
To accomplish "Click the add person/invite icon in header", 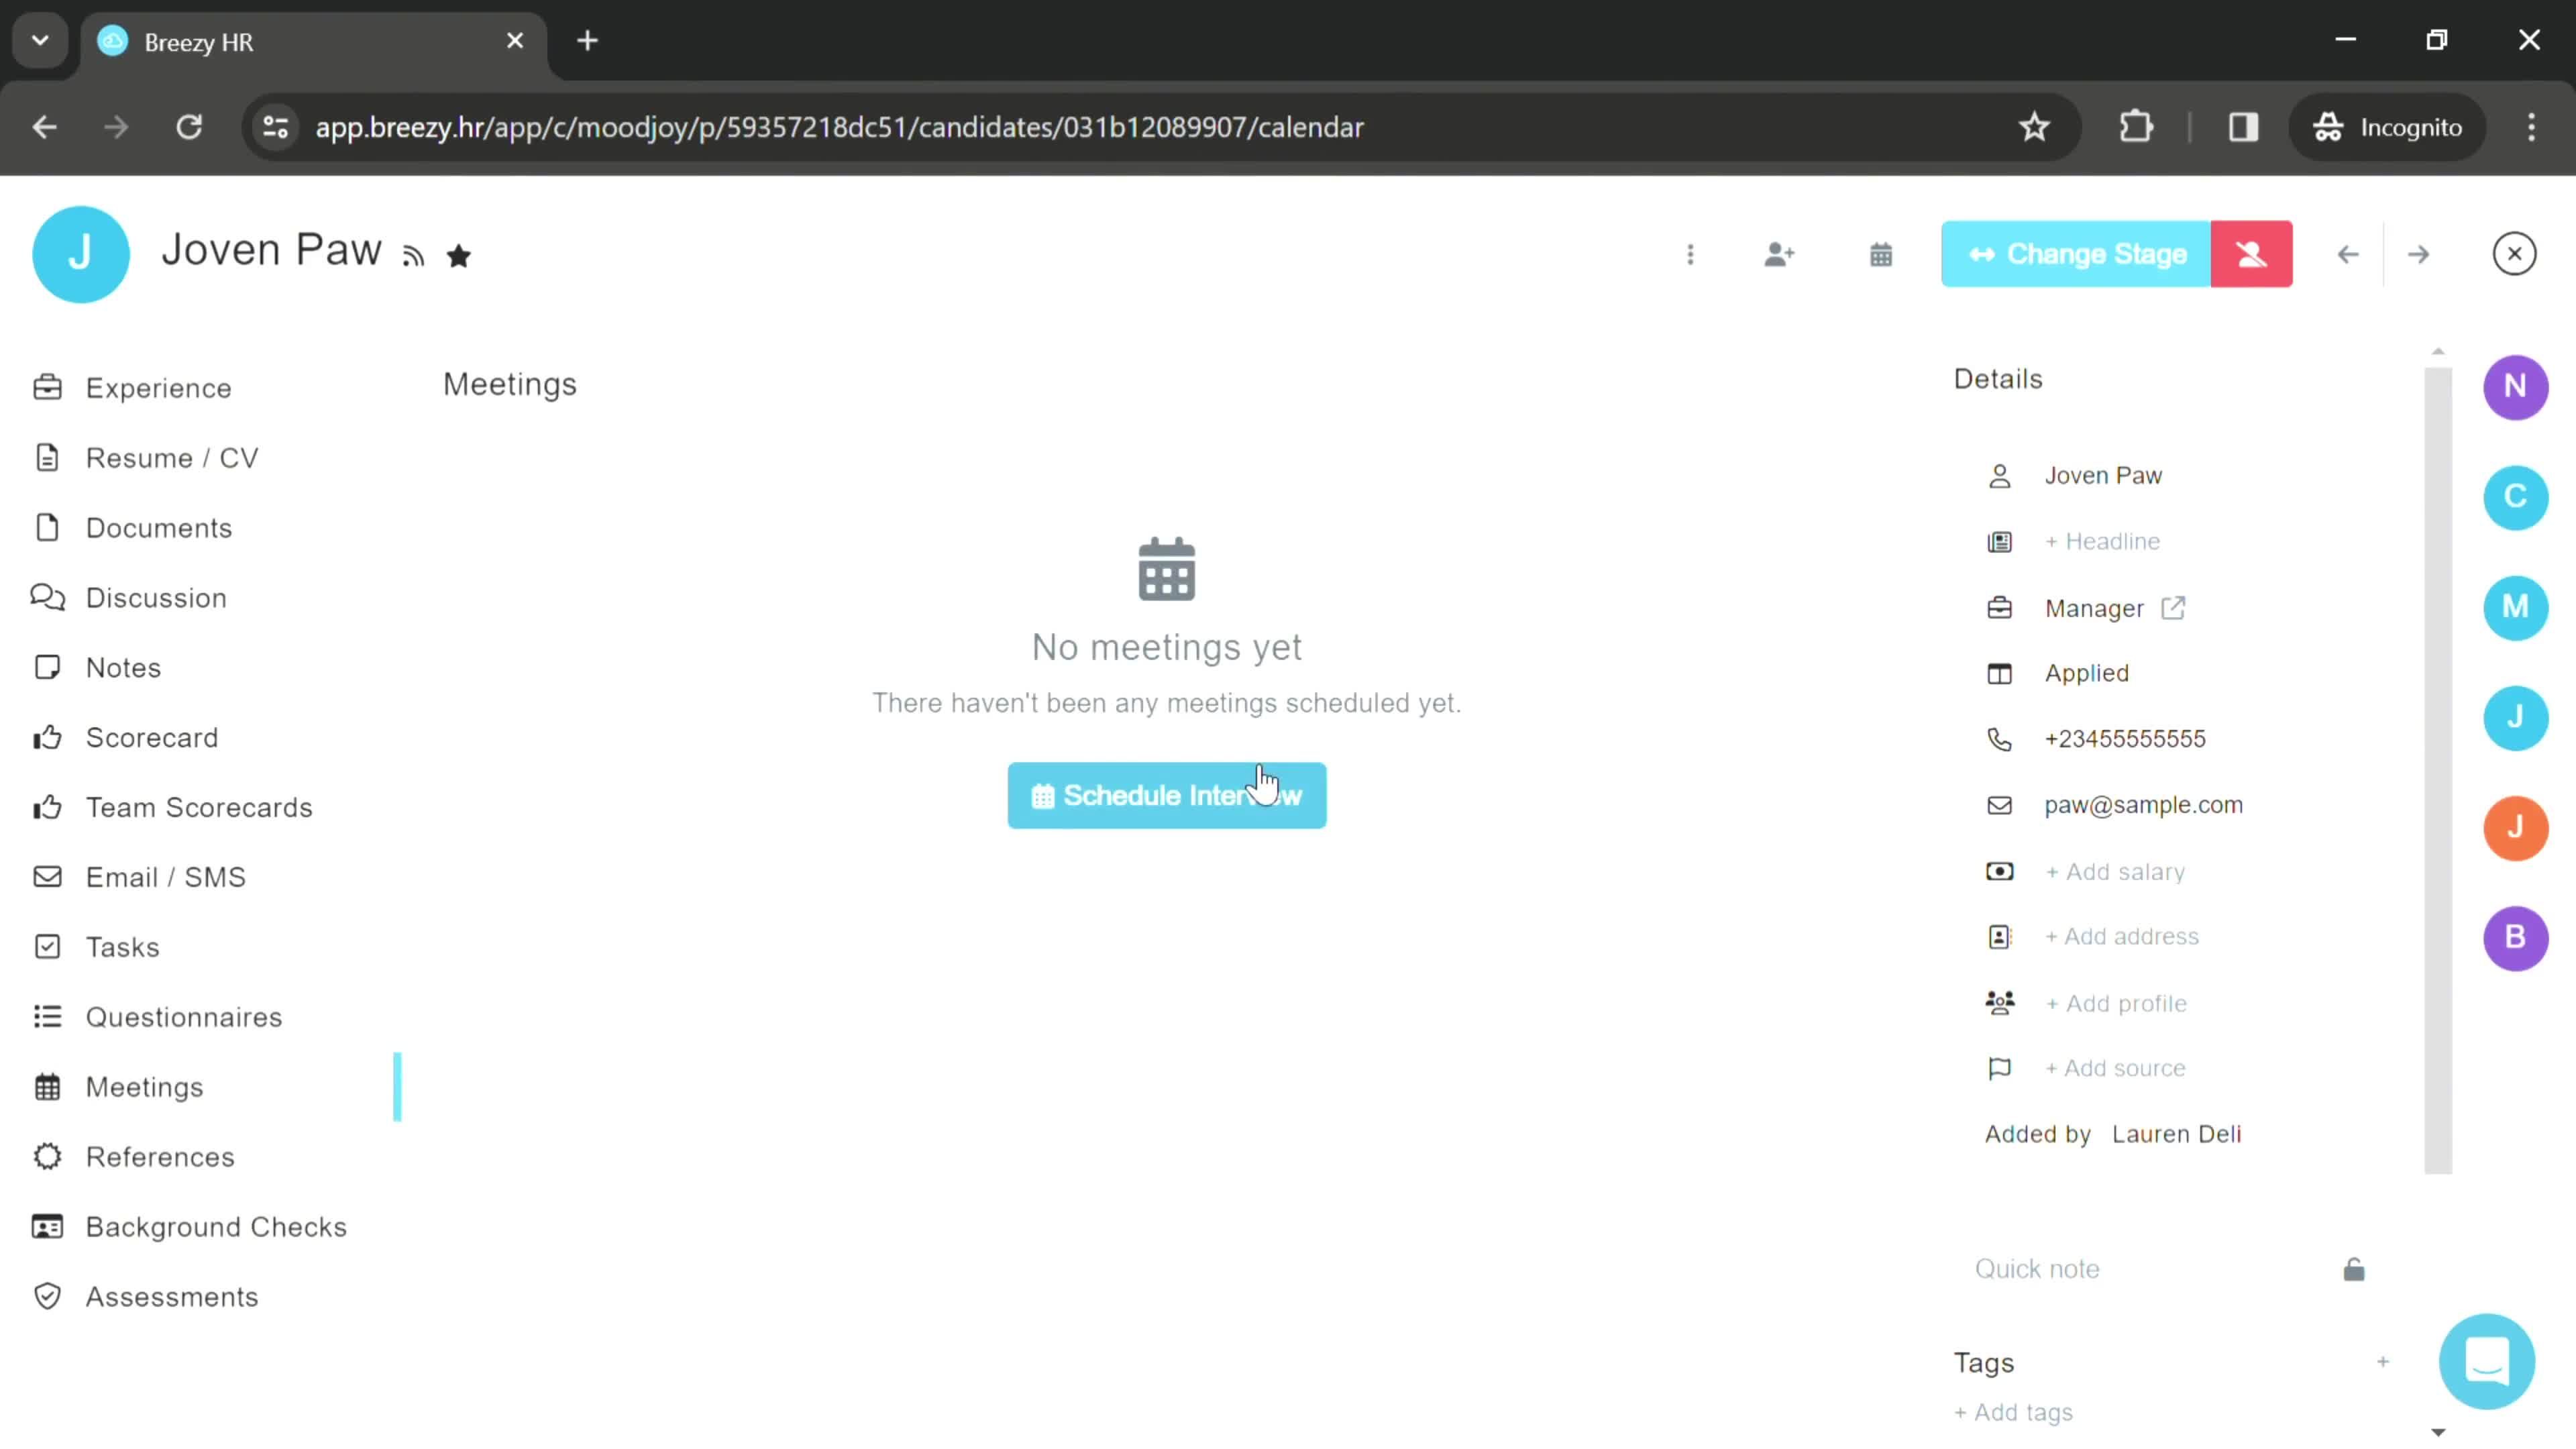I will pos(1782,253).
